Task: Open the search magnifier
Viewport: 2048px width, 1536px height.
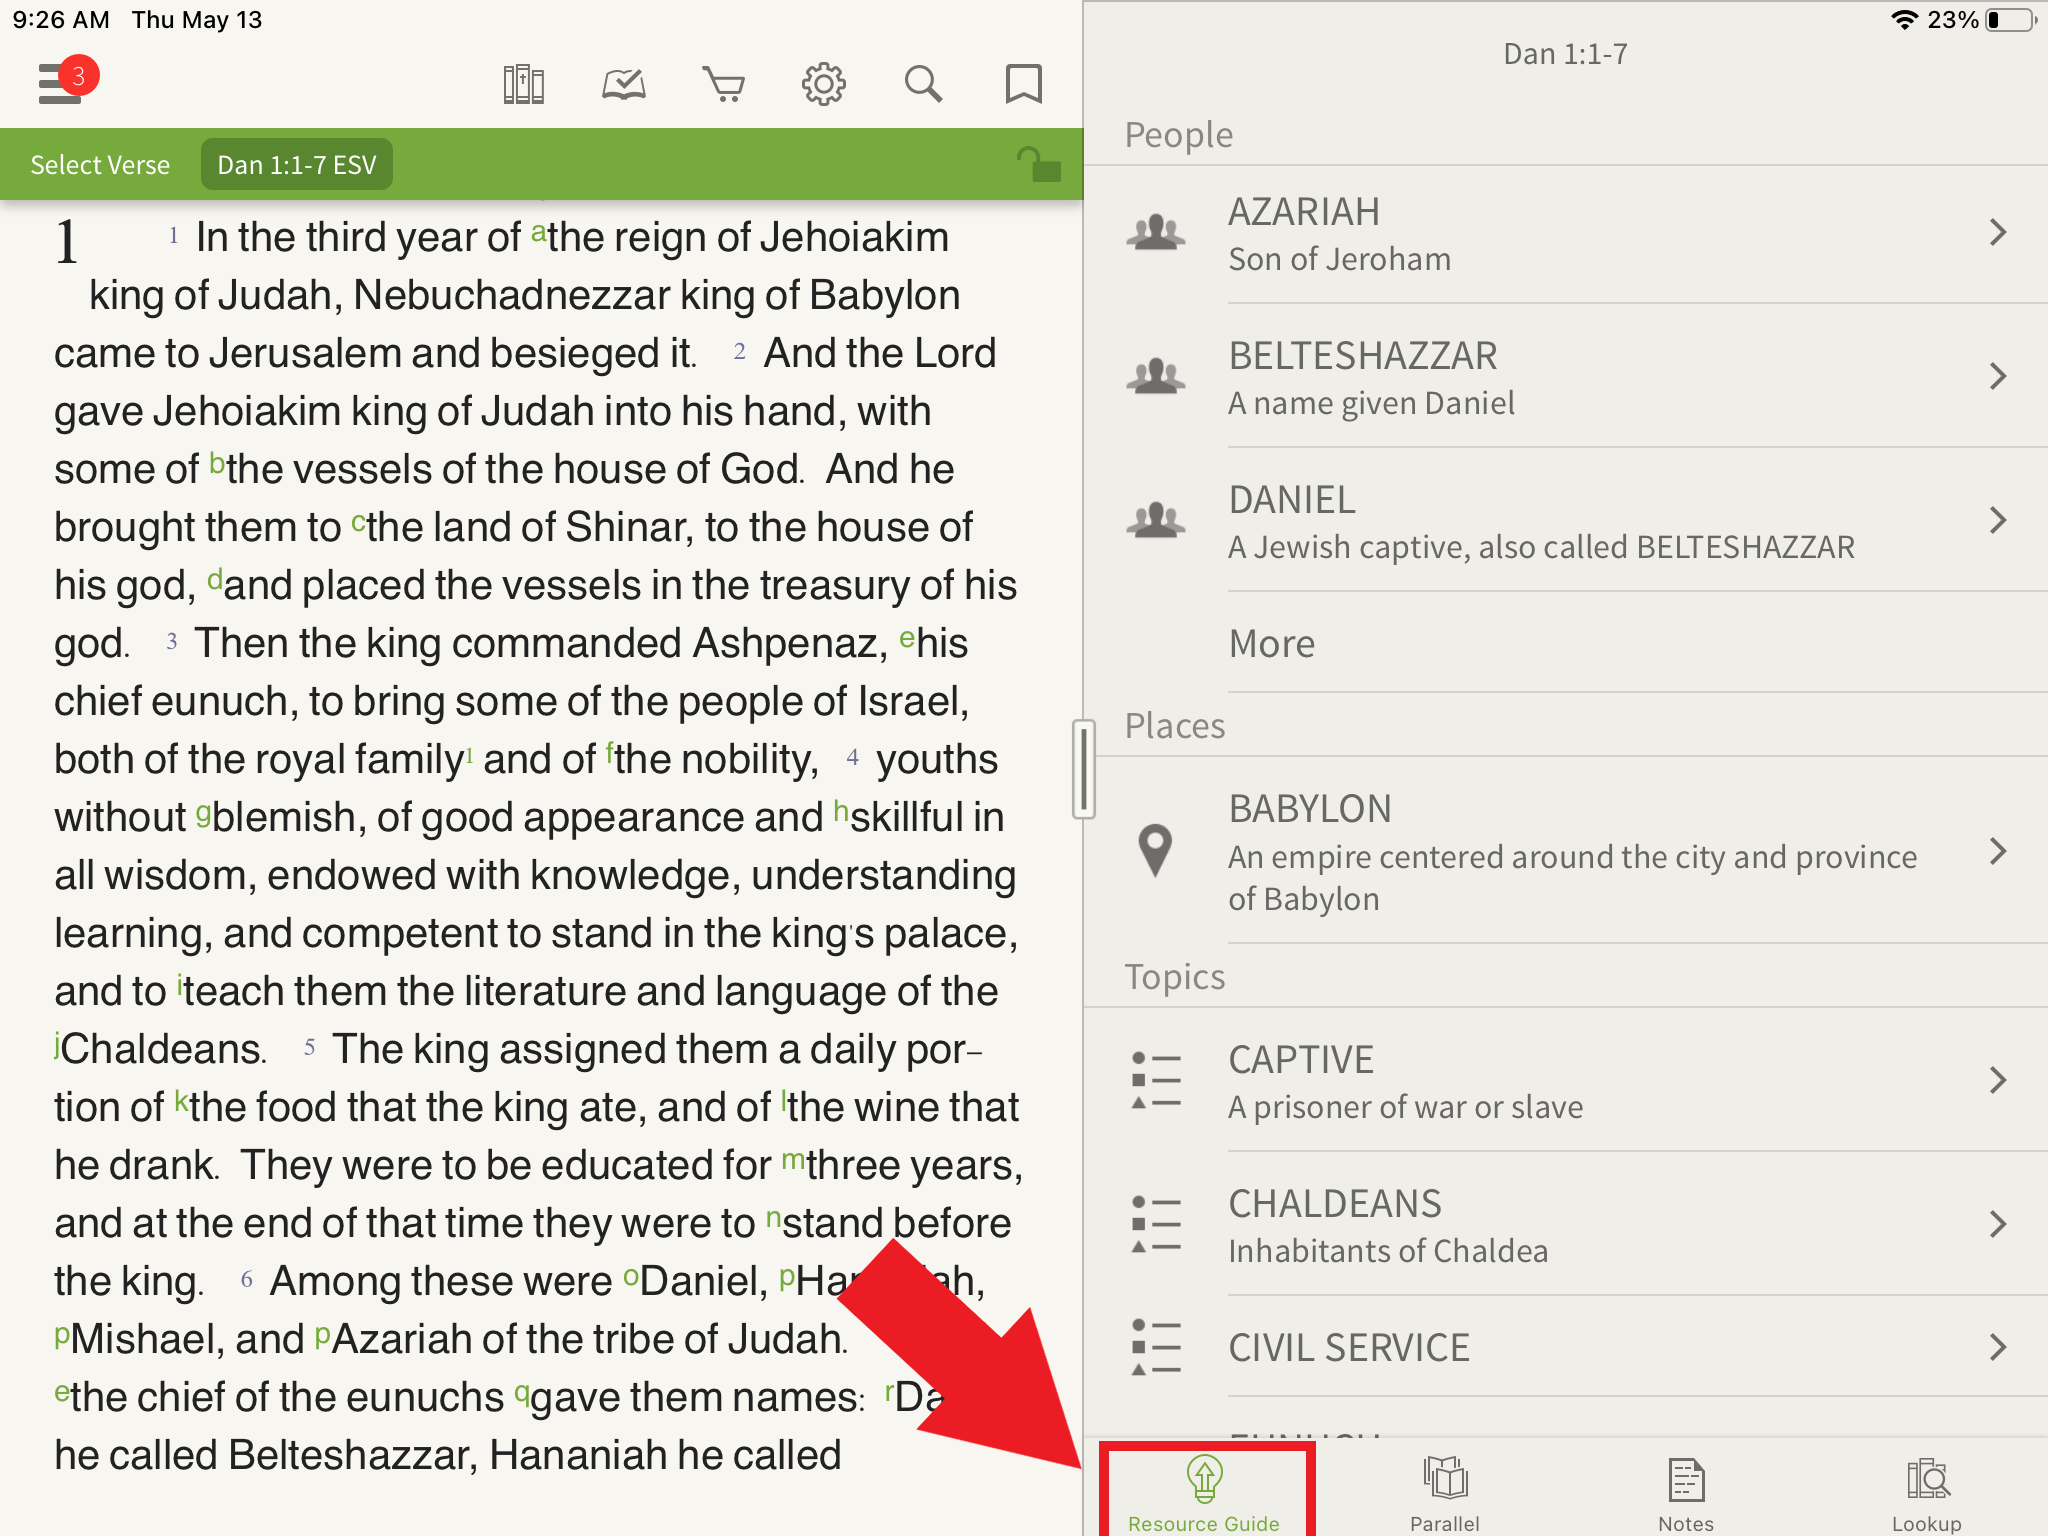Action: click(923, 84)
